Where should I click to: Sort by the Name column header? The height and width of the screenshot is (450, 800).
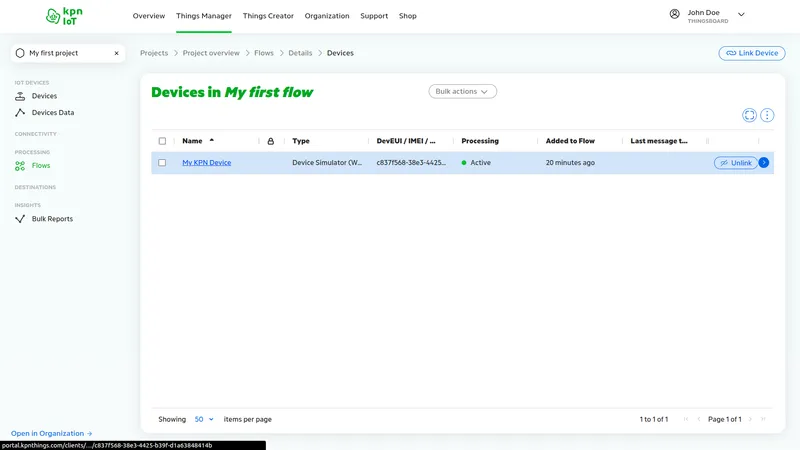point(192,141)
